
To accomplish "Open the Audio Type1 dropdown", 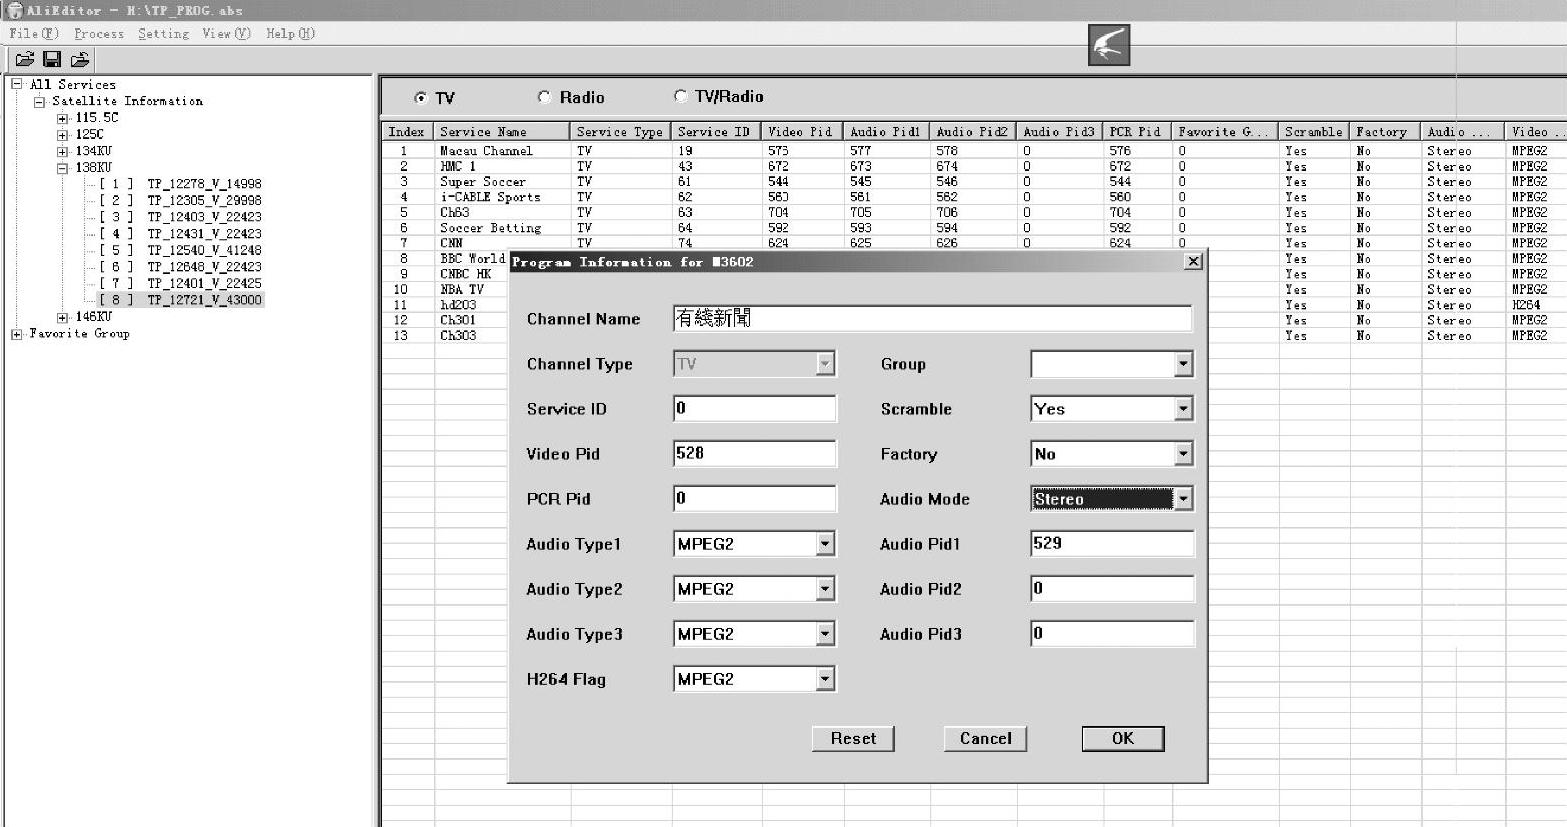I will pyautogui.click(x=825, y=544).
